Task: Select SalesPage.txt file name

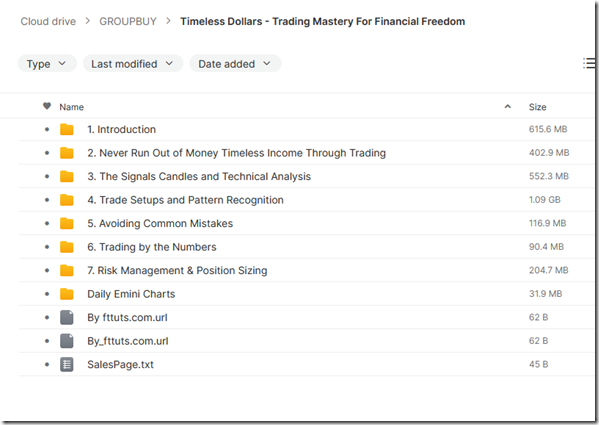Action: 120,365
